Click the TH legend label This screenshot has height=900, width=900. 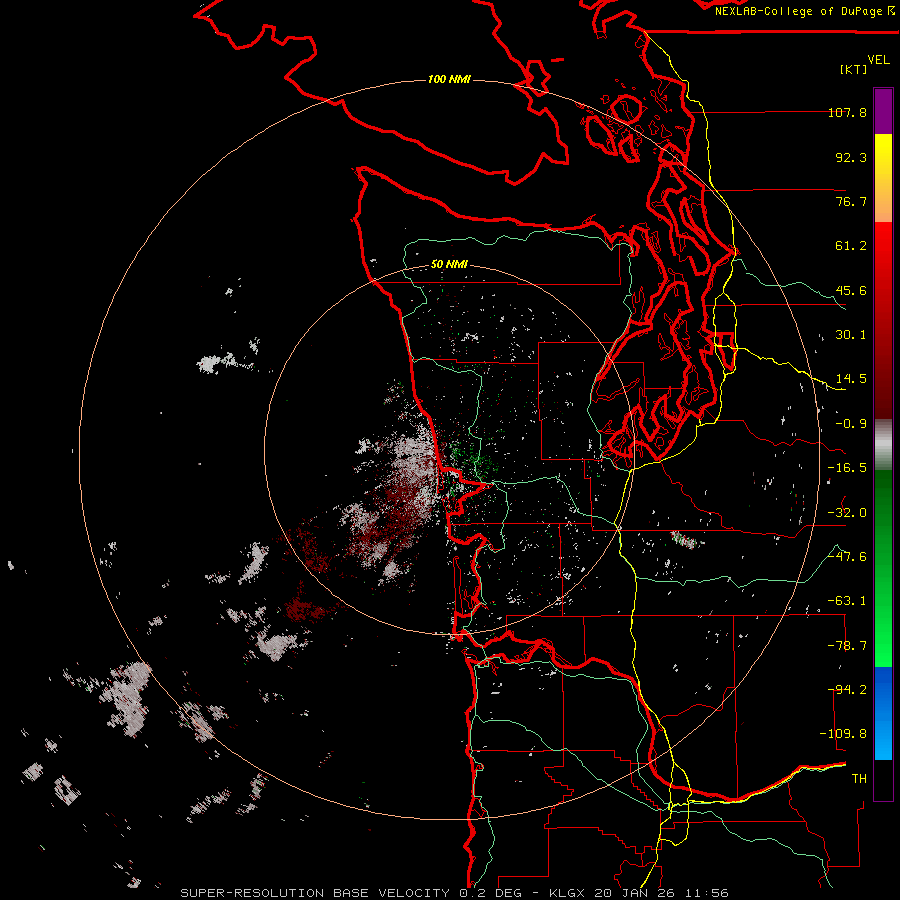pyautogui.click(x=859, y=779)
